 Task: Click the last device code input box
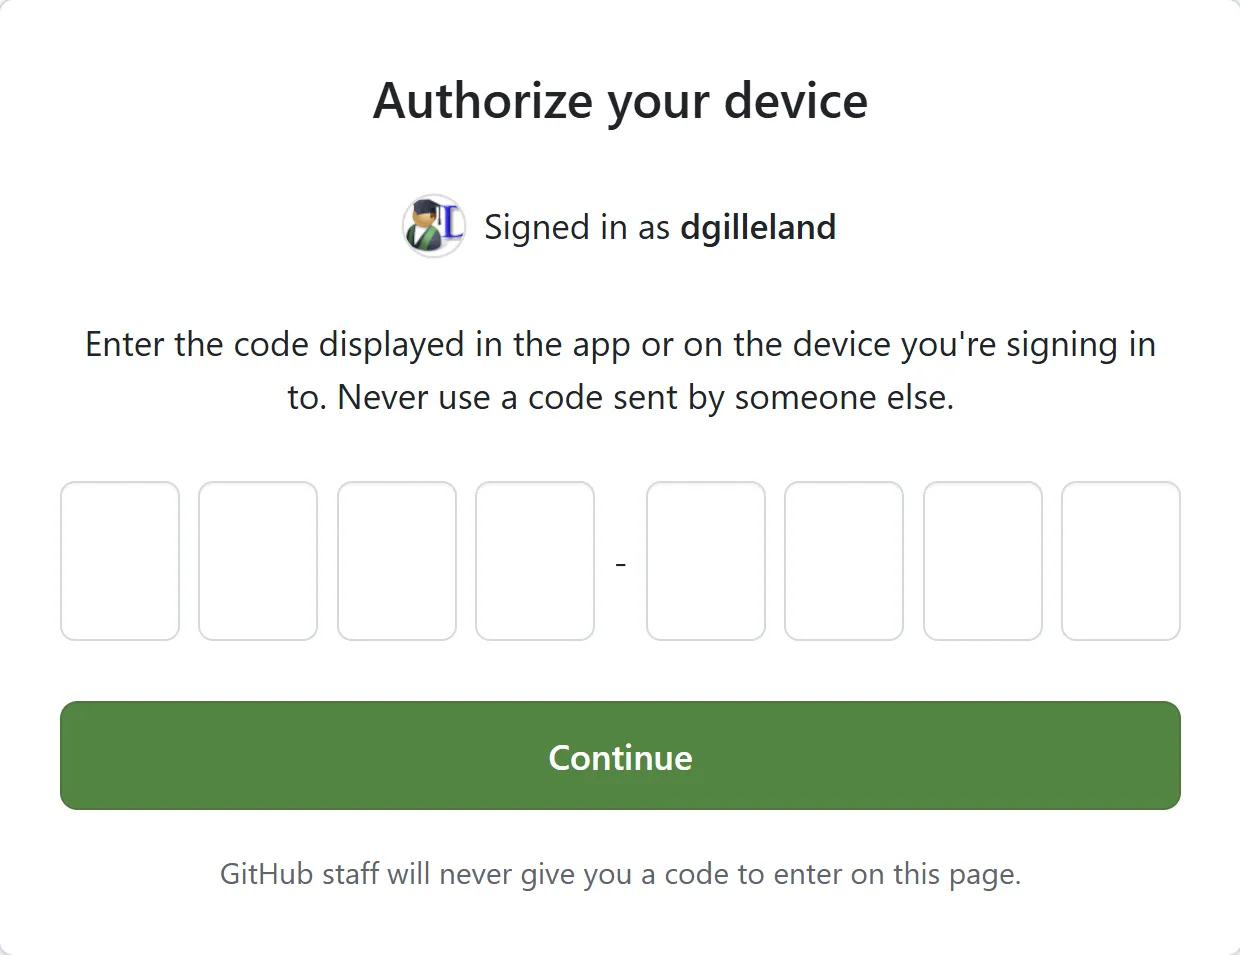point(1121,560)
